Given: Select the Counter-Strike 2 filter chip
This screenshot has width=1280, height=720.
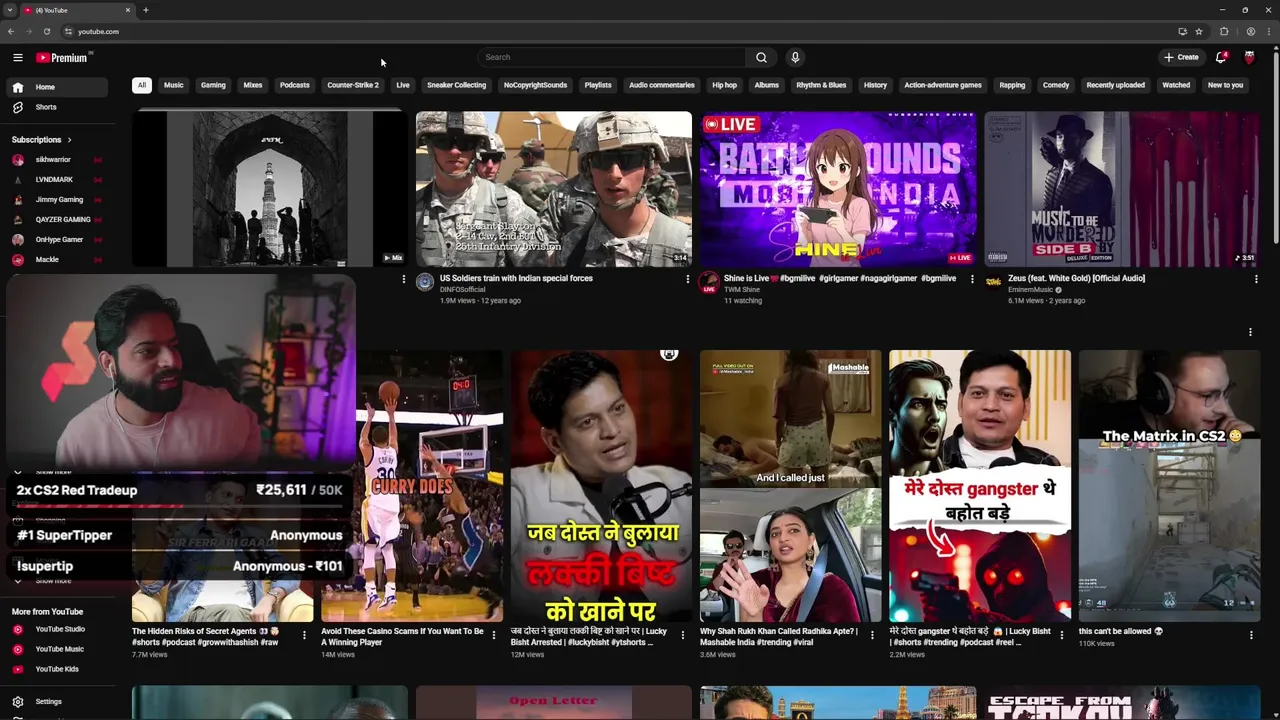Looking at the screenshot, I should click(353, 85).
